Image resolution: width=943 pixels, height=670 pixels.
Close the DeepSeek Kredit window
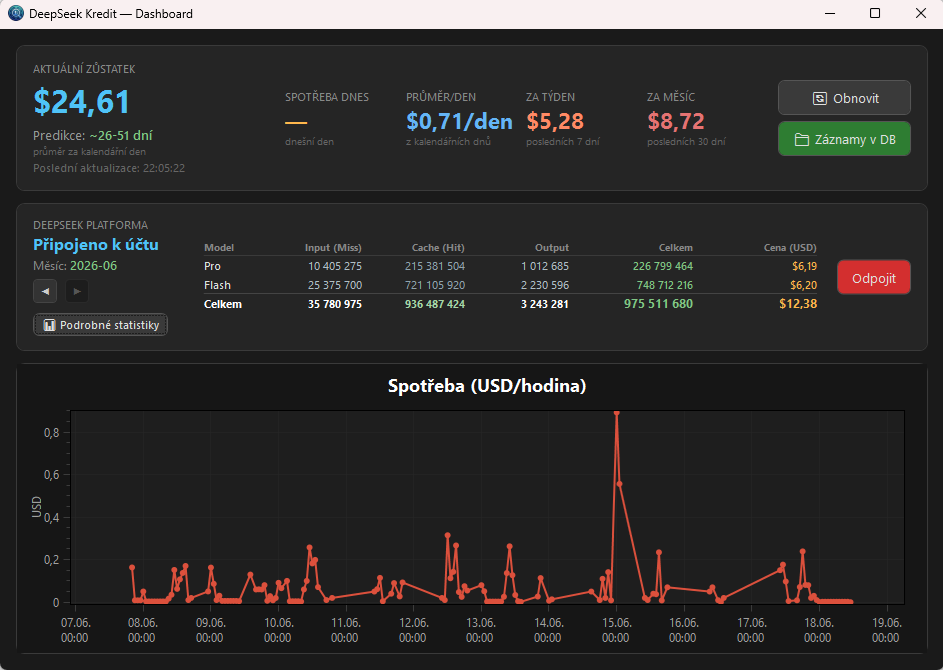(921, 13)
